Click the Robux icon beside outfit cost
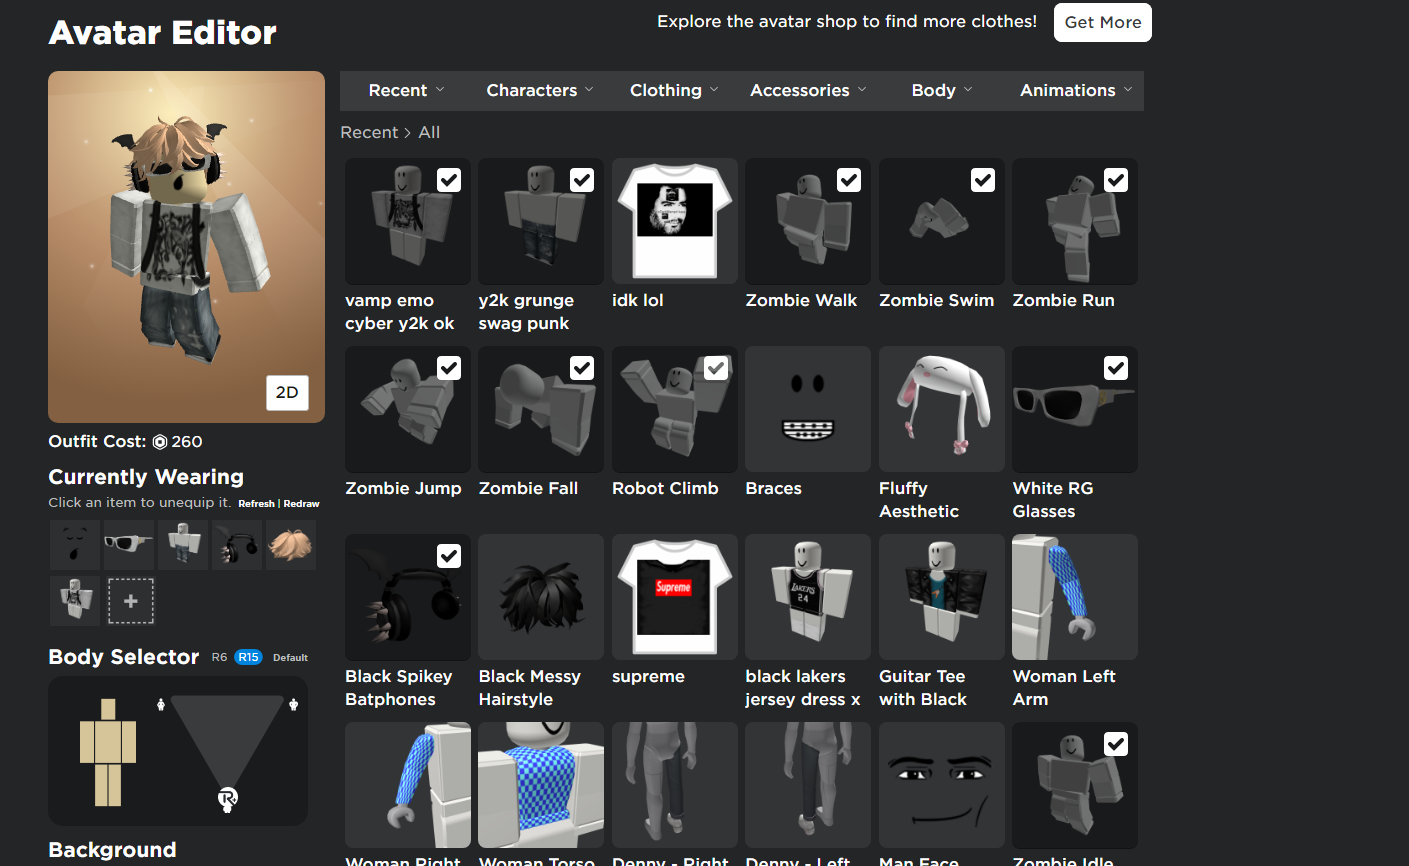This screenshot has width=1409, height=866. (x=160, y=442)
